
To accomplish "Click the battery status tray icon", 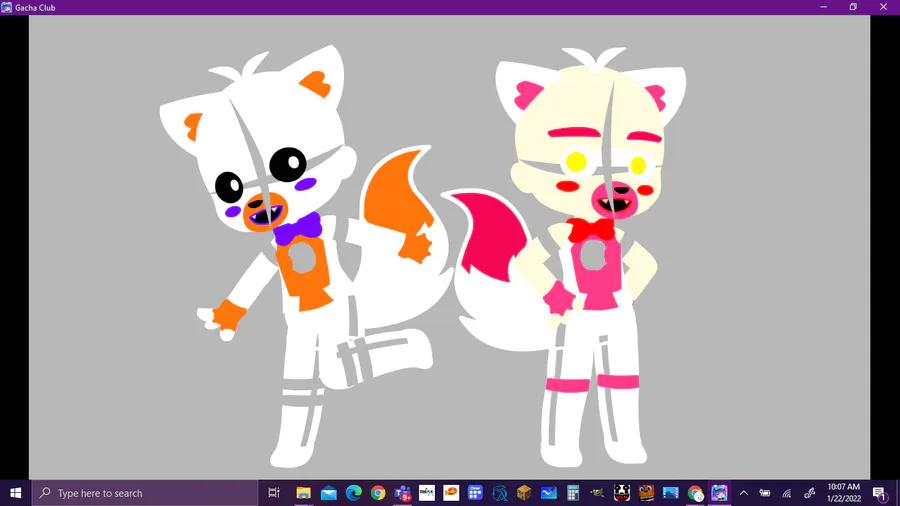I will click(x=765, y=493).
